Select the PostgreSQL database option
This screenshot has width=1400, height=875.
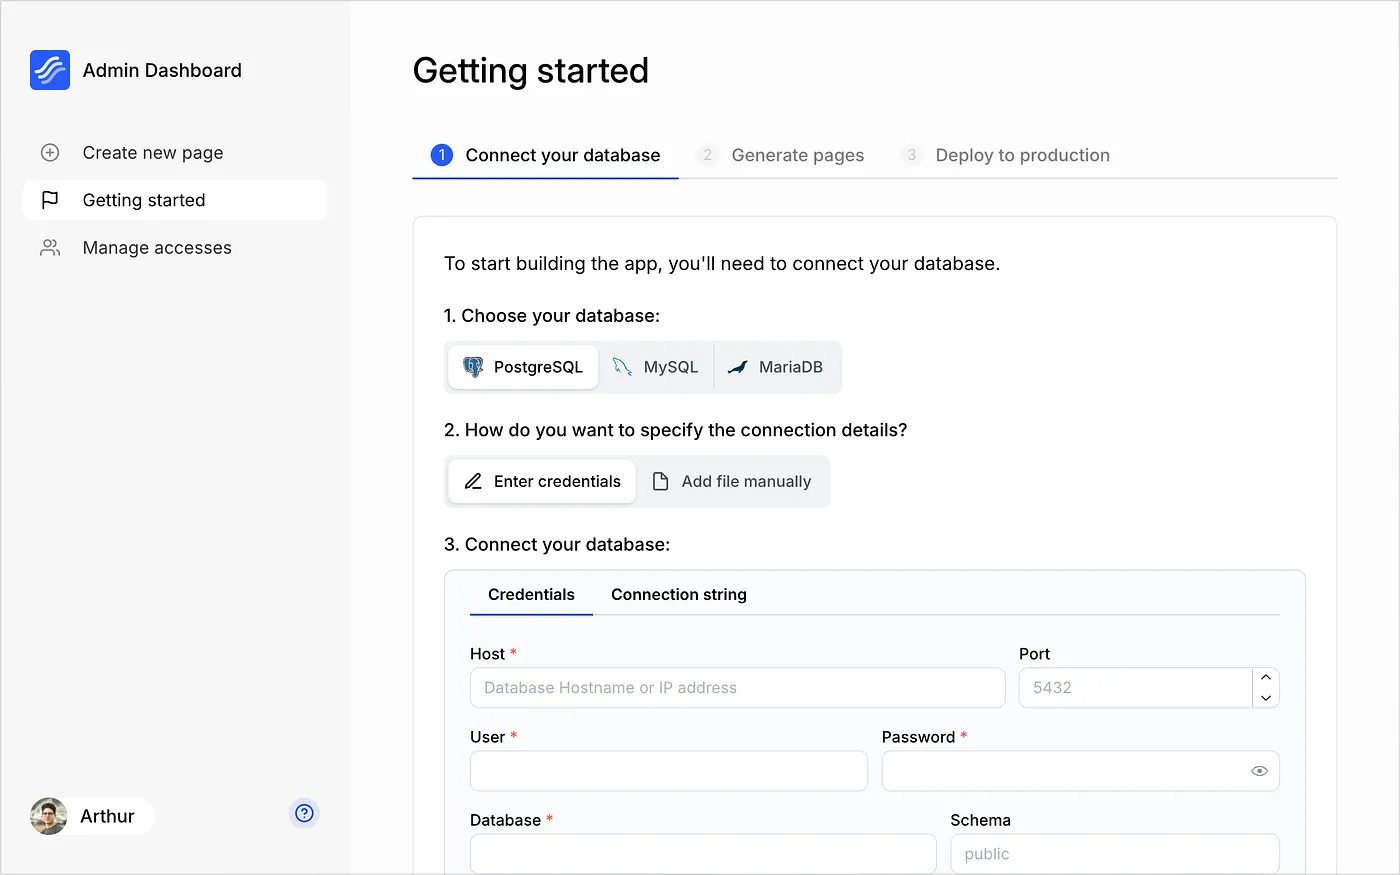click(523, 367)
